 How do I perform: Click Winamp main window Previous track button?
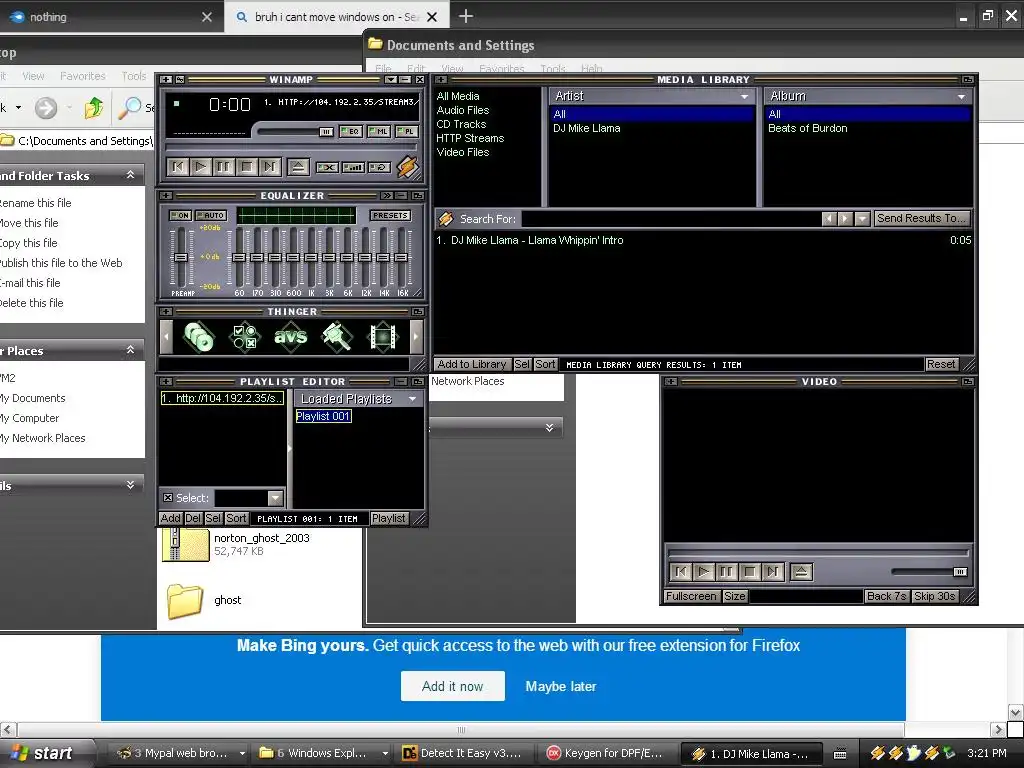pos(178,167)
